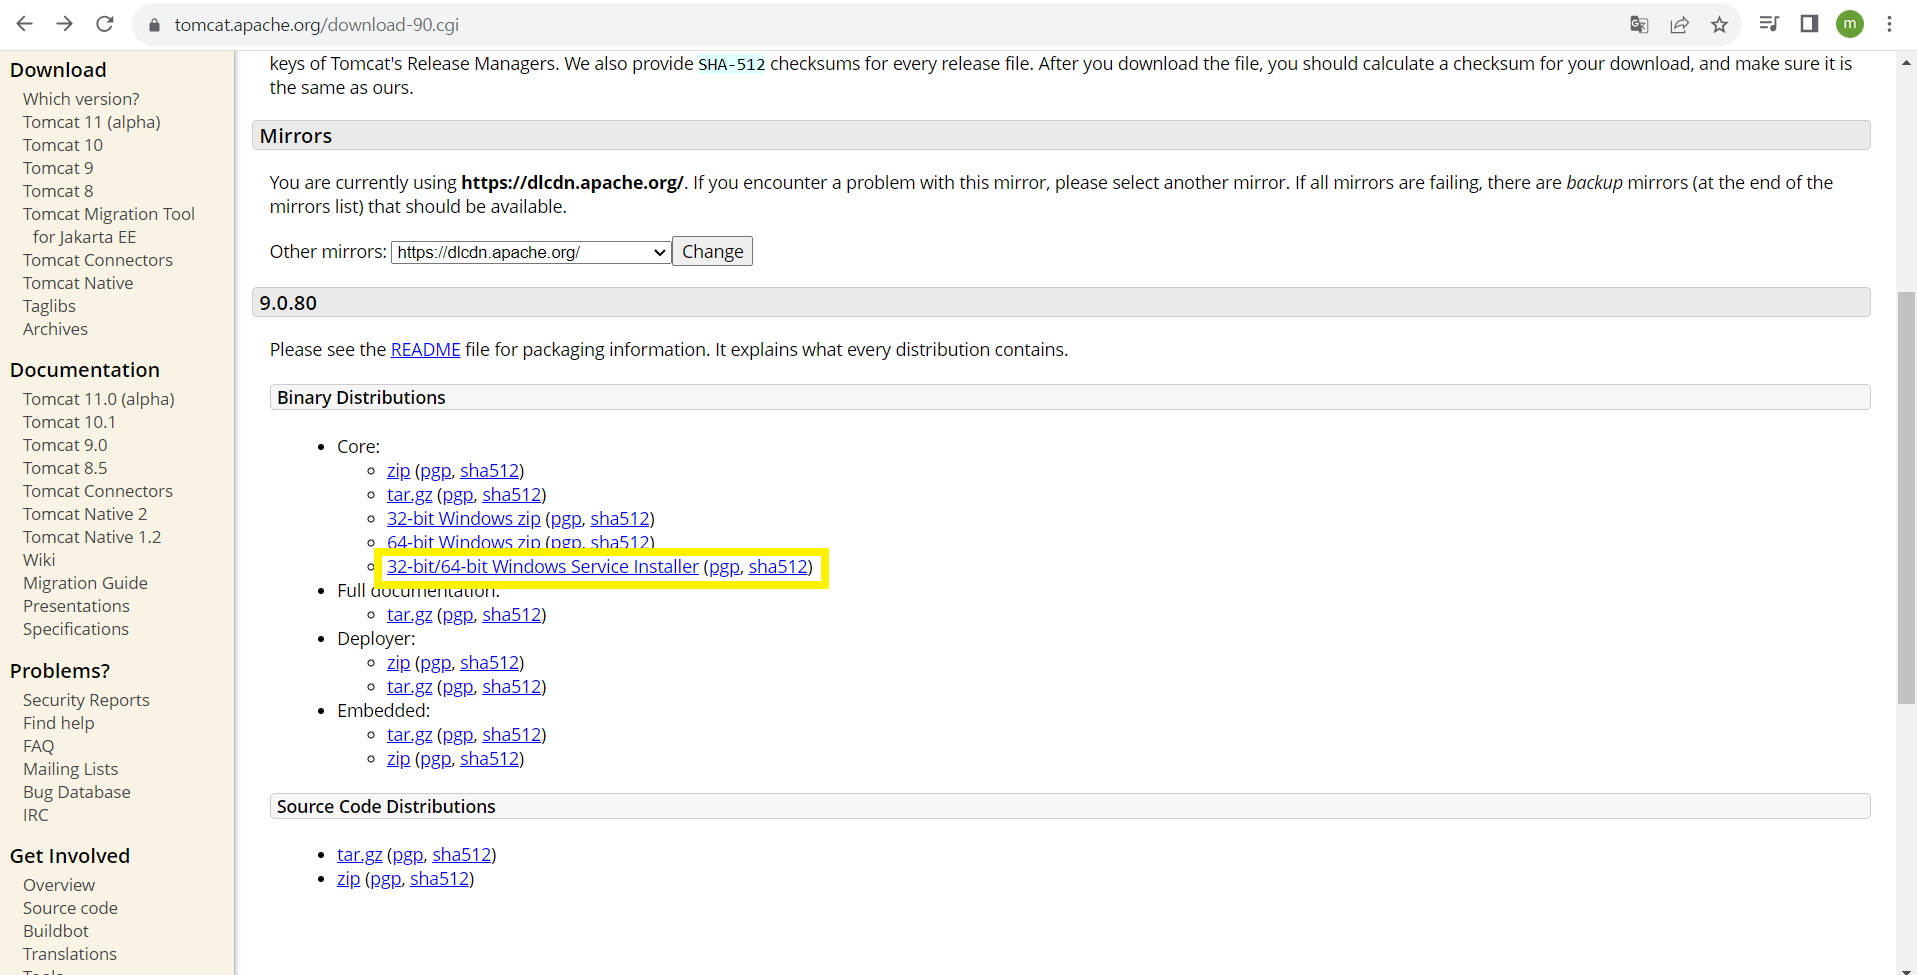Open the translate page icon
This screenshot has width=1917, height=975.
coord(1639,25)
